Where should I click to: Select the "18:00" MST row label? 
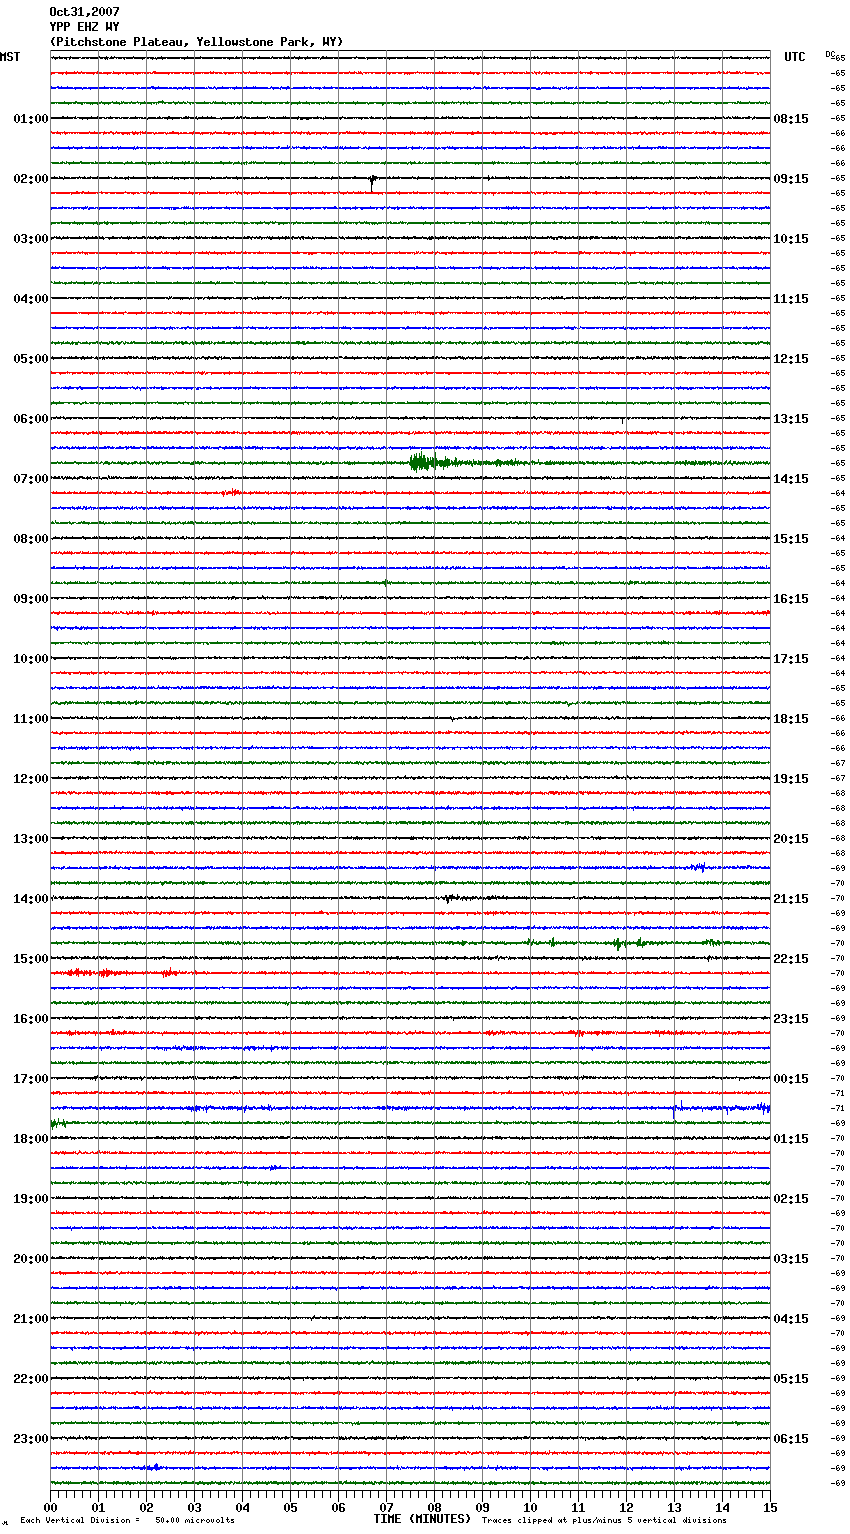(x=31, y=1139)
